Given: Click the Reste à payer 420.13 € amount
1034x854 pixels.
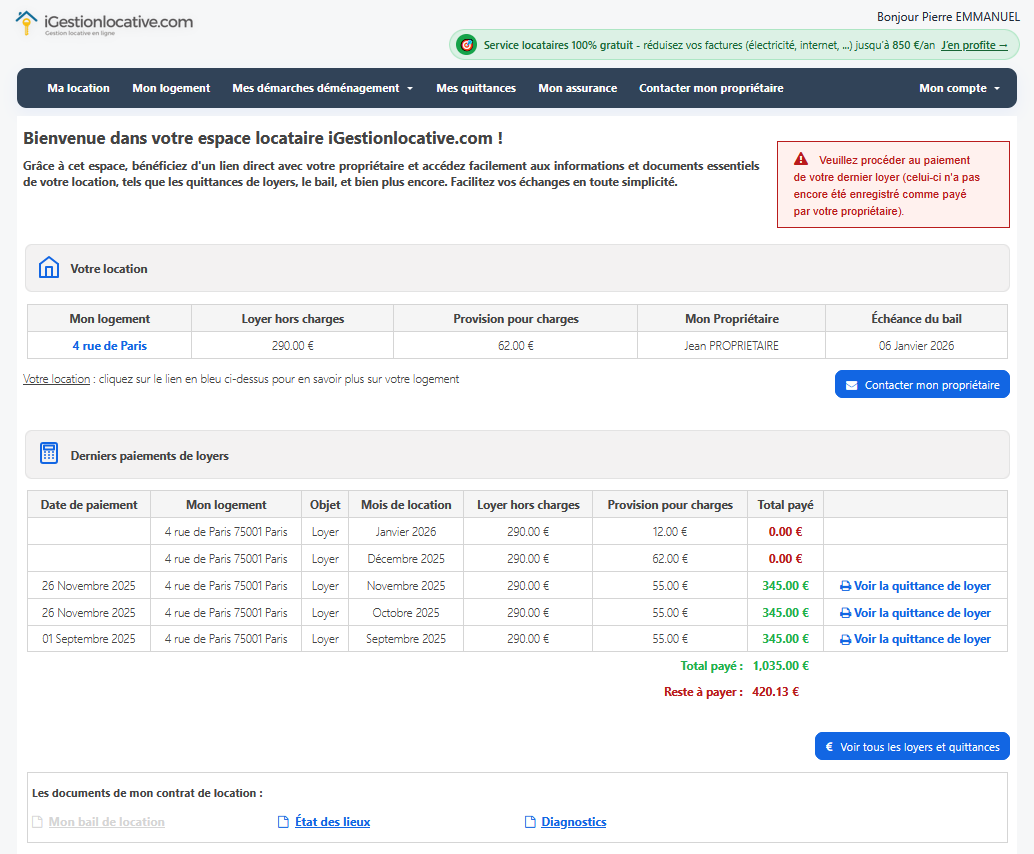Looking at the screenshot, I should (x=776, y=692).
